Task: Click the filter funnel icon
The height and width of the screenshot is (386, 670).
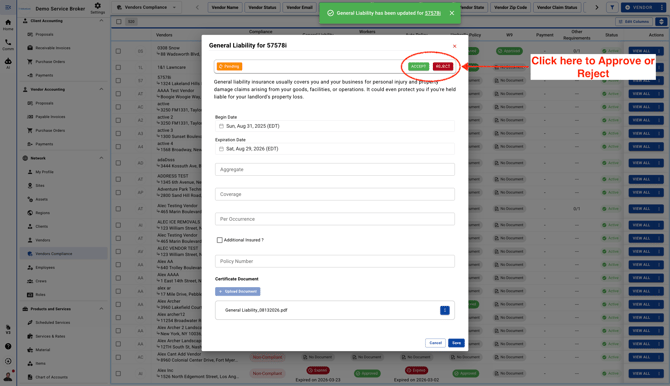Action: [x=612, y=7]
